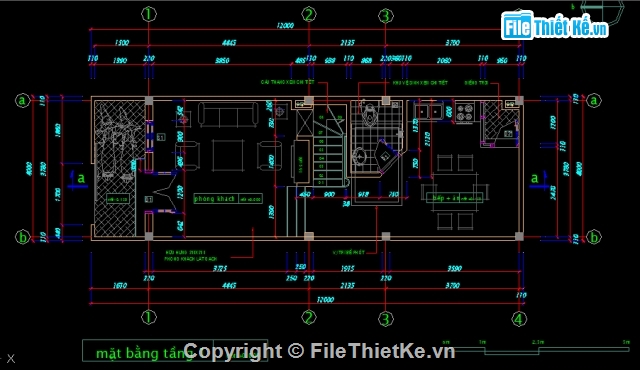Select the four-burner stove symbol in kitchen
The height and width of the screenshot is (370, 640).
coord(465,112)
